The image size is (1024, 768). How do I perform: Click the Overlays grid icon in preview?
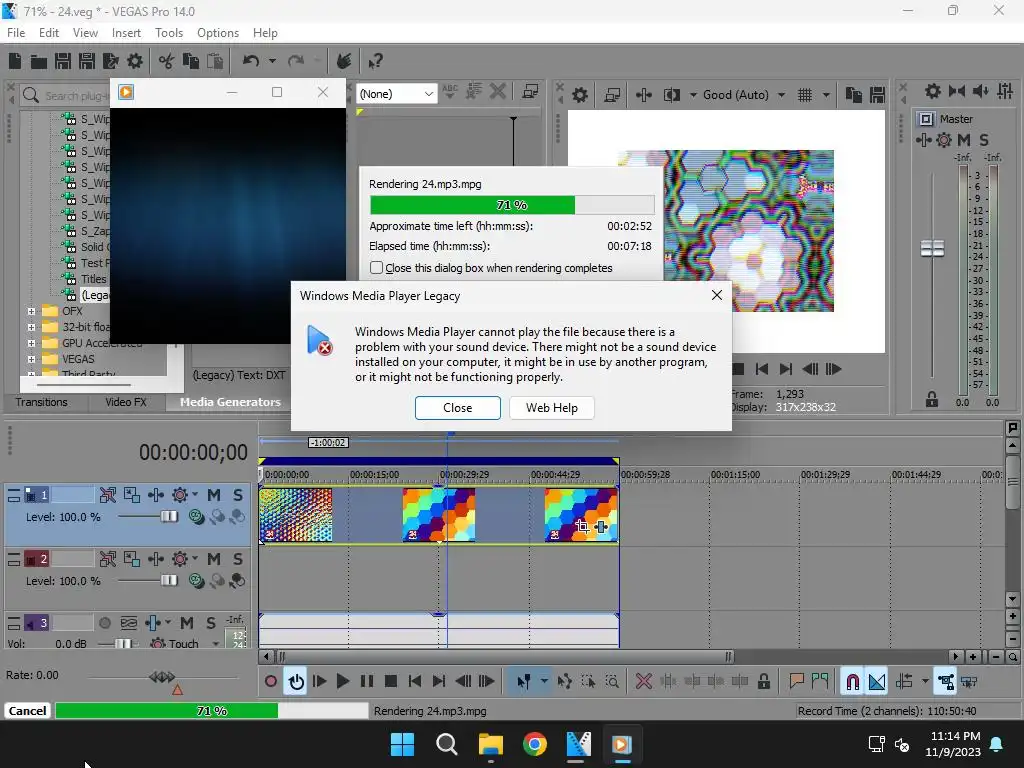click(805, 95)
